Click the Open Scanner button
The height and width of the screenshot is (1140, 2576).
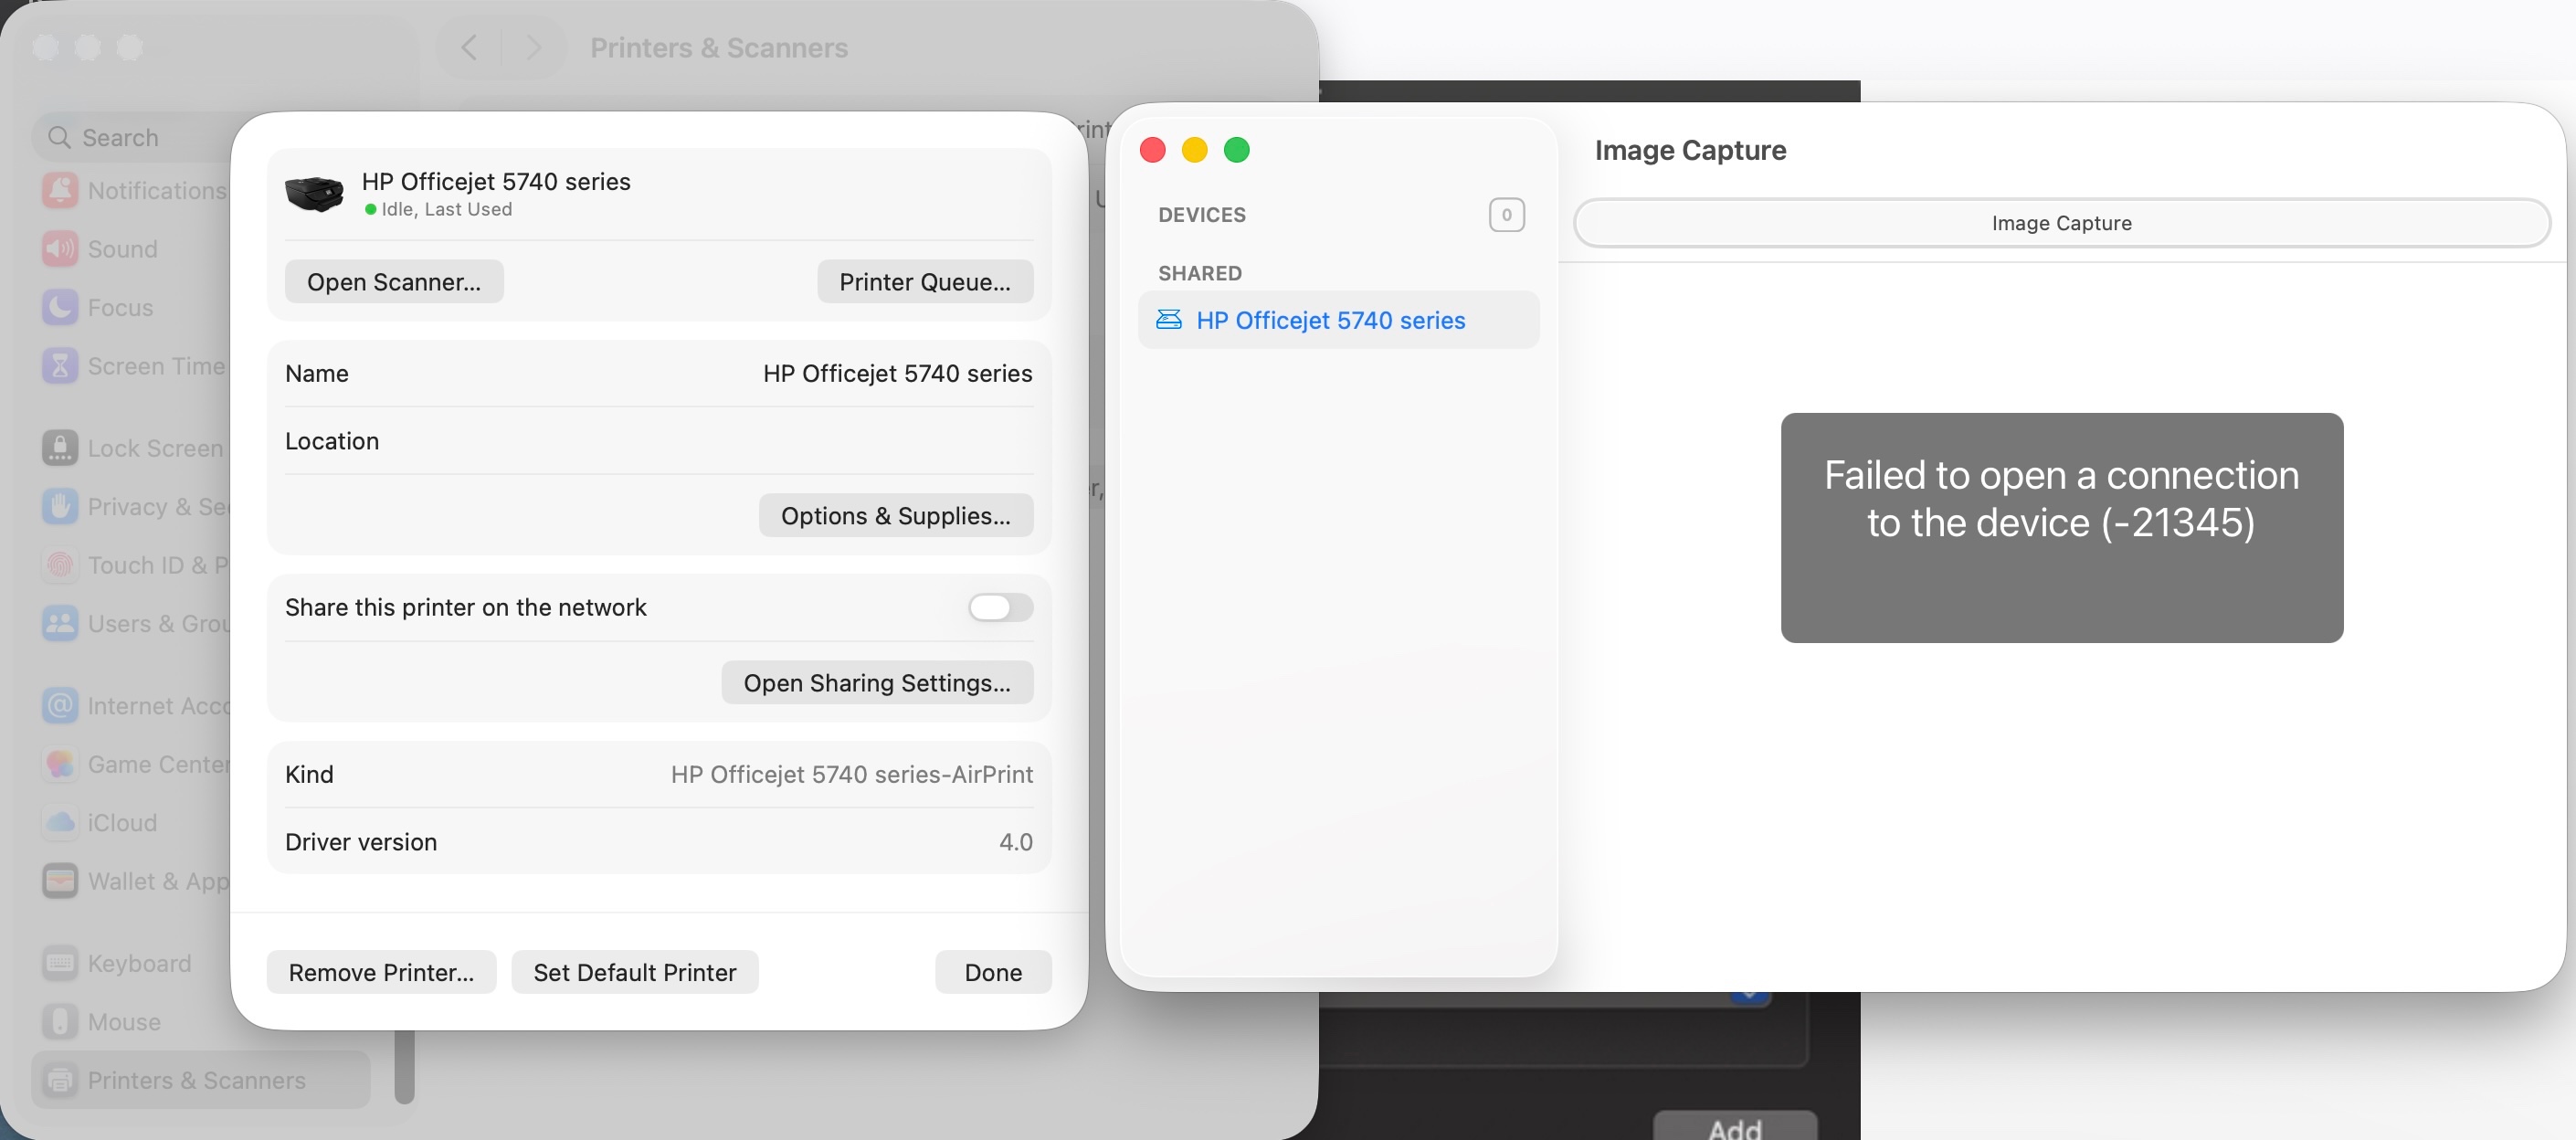(x=393, y=282)
